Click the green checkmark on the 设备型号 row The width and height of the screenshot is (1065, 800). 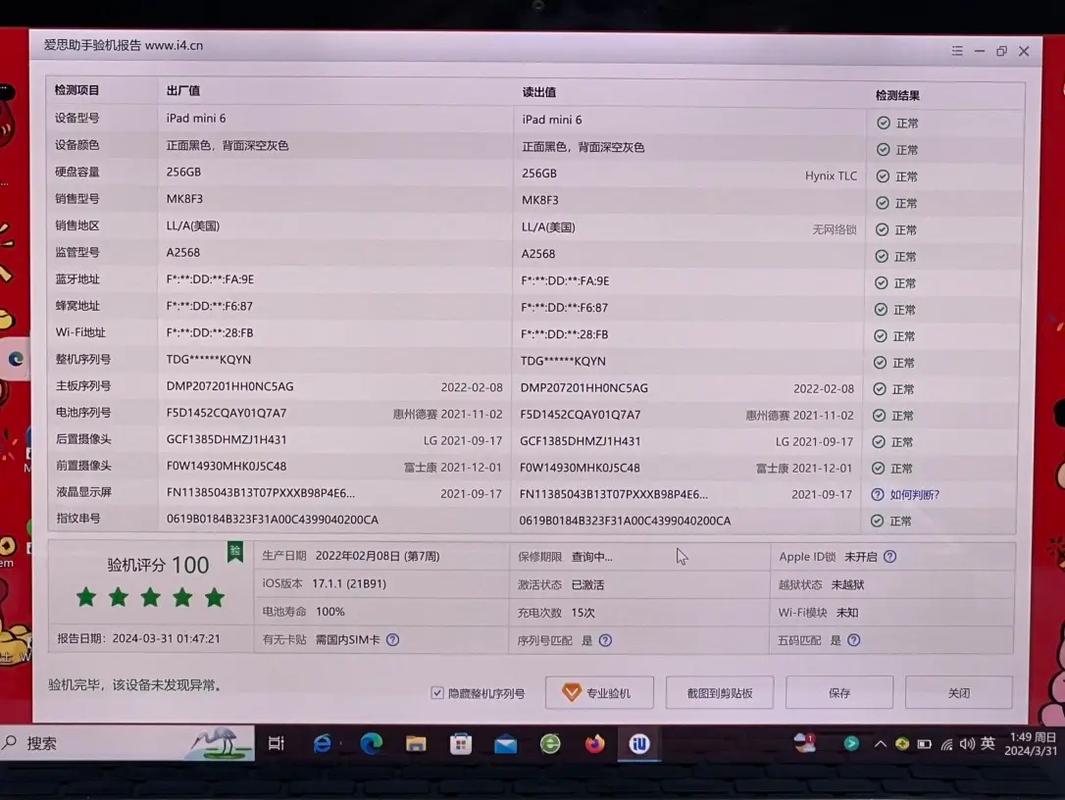(x=880, y=122)
